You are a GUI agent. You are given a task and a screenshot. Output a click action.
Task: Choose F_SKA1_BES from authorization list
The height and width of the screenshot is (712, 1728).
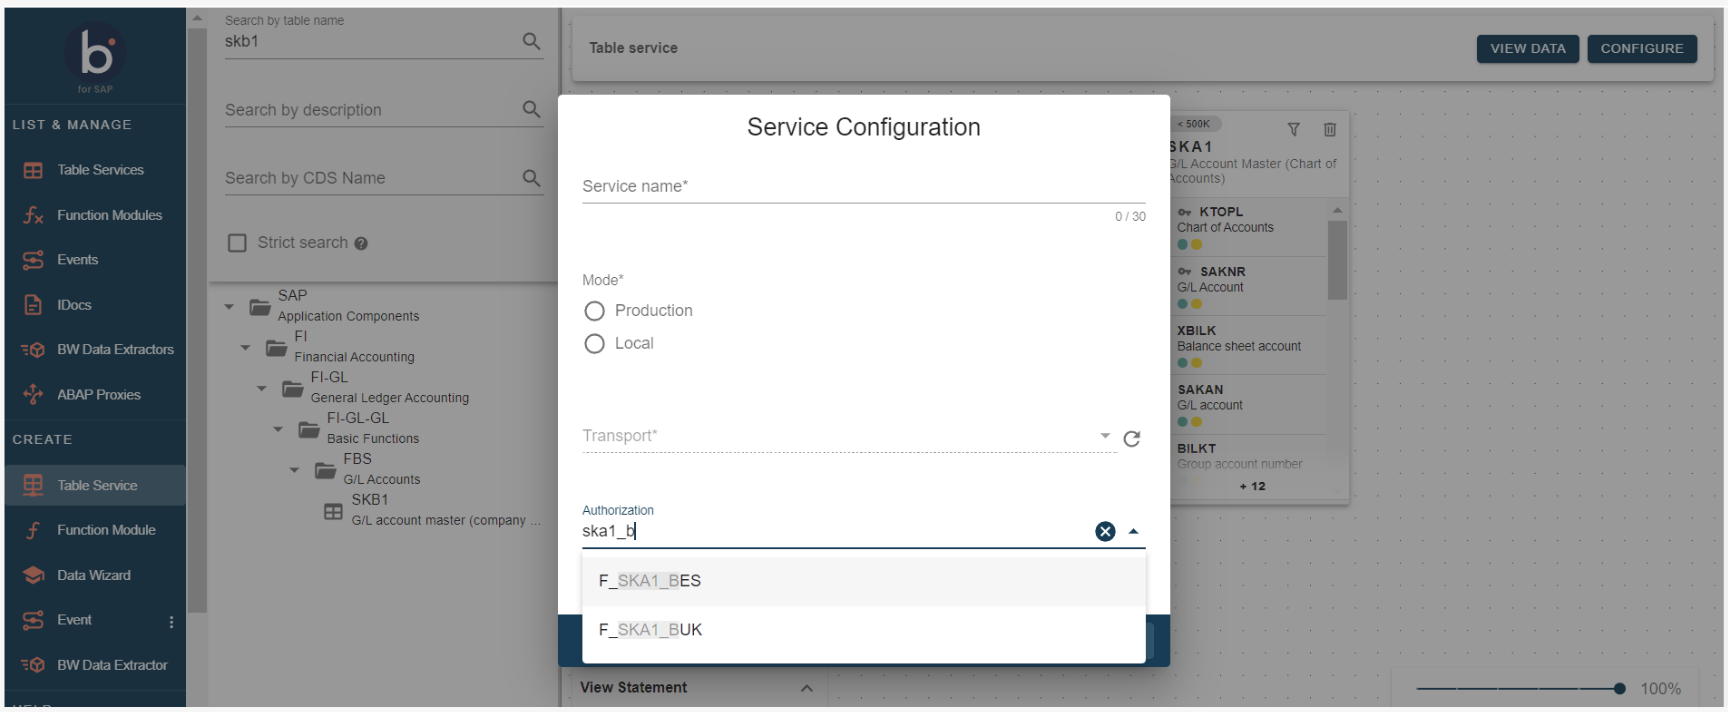point(650,581)
